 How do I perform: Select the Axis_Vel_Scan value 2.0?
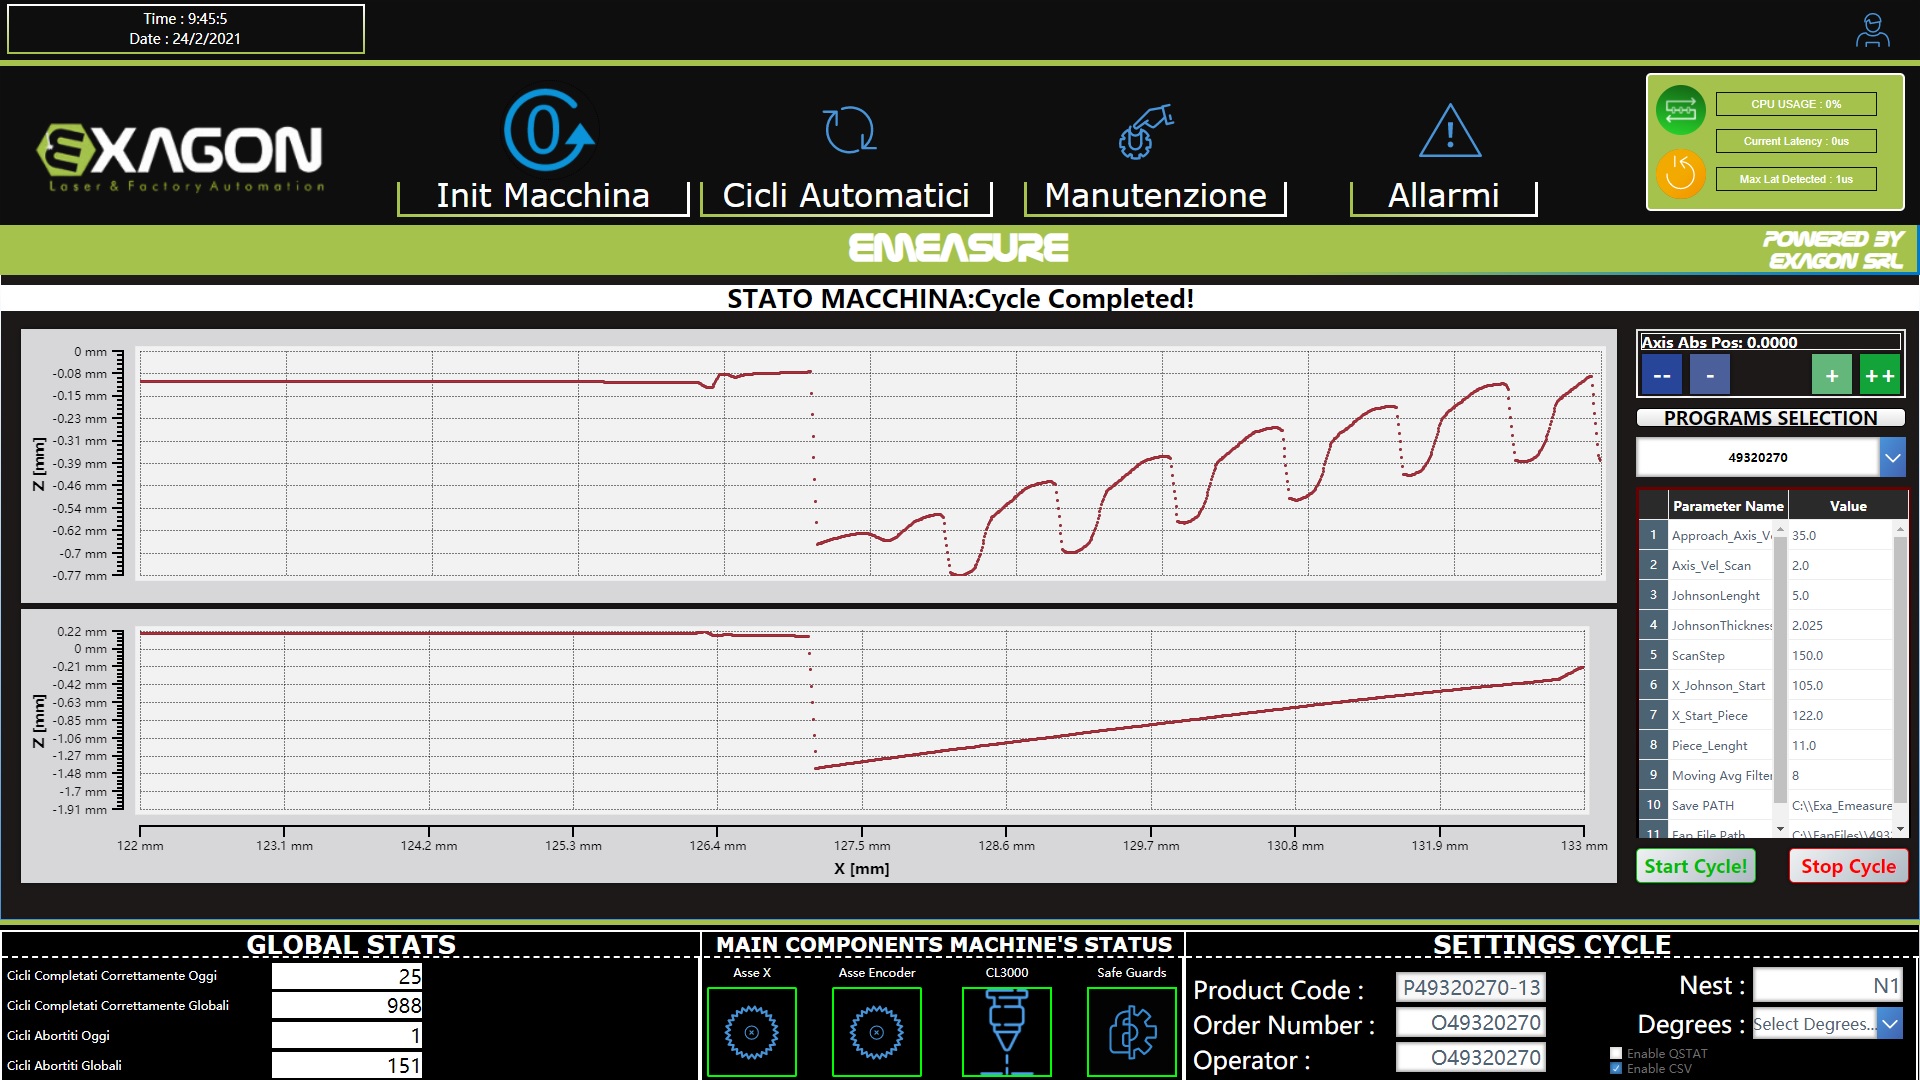[1840, 565]
